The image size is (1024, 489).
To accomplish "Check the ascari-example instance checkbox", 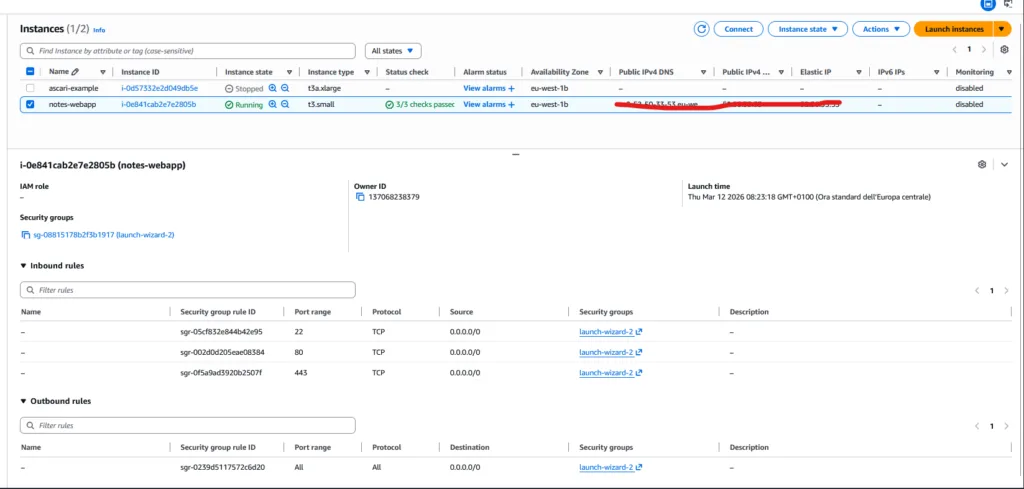I will point(30,88).
